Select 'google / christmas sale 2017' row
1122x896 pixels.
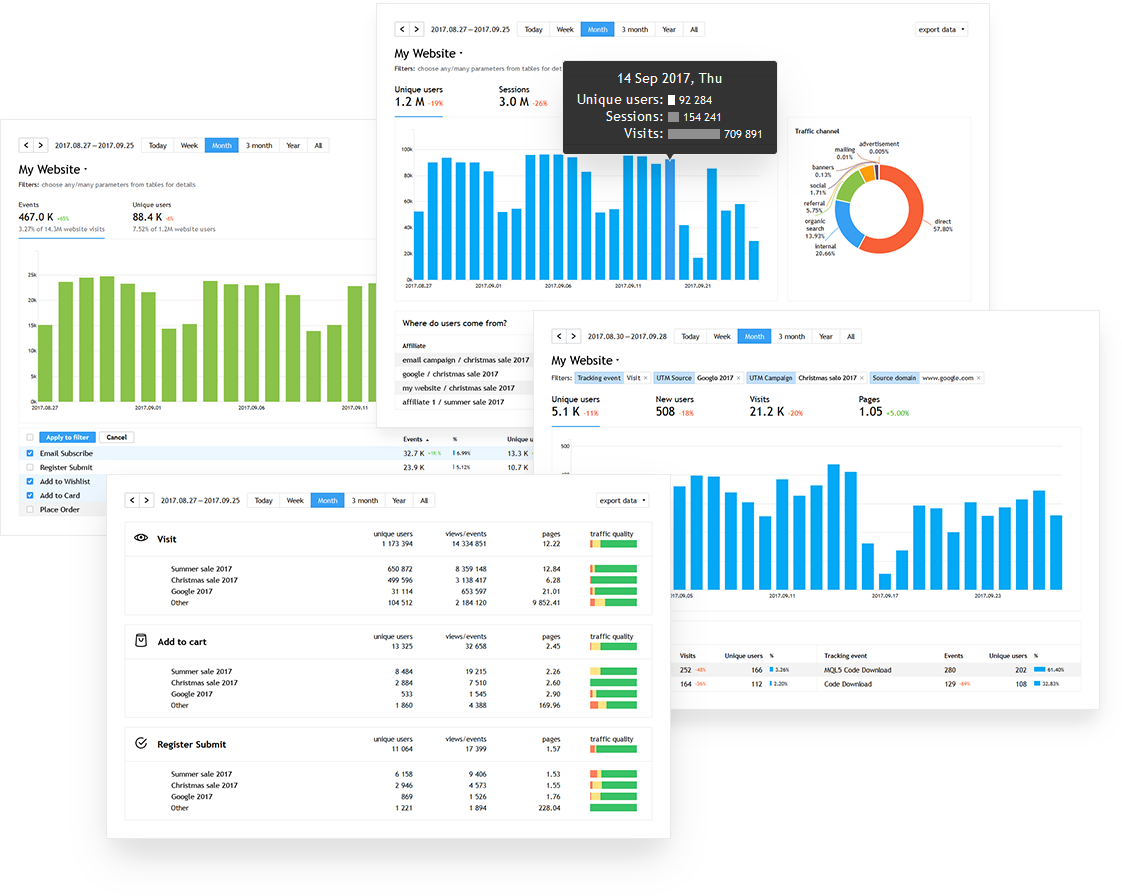(x=465, y=374)
